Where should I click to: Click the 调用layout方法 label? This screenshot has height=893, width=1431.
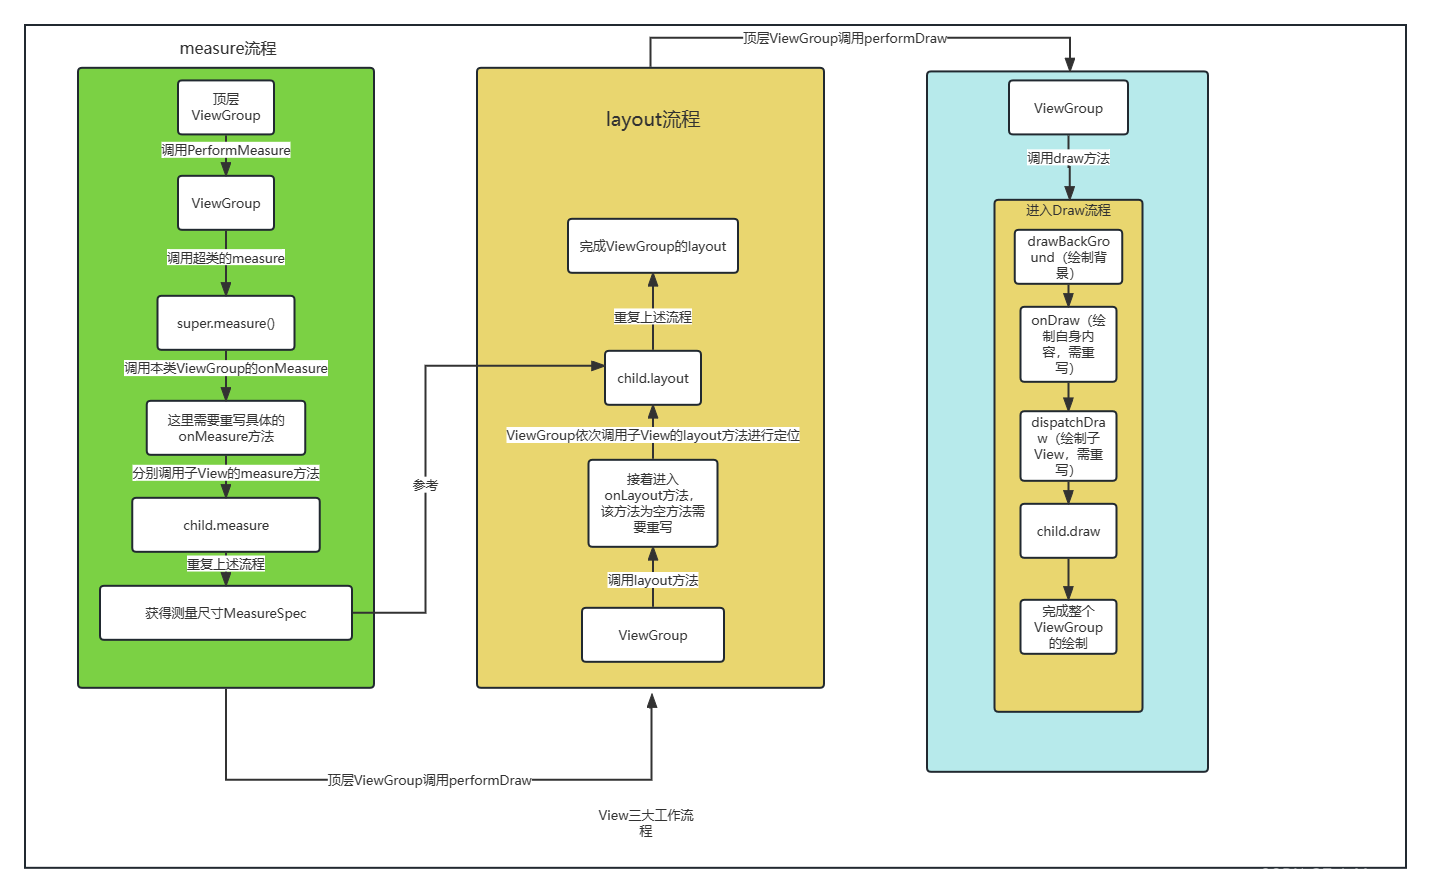click(x=653, y=580)
